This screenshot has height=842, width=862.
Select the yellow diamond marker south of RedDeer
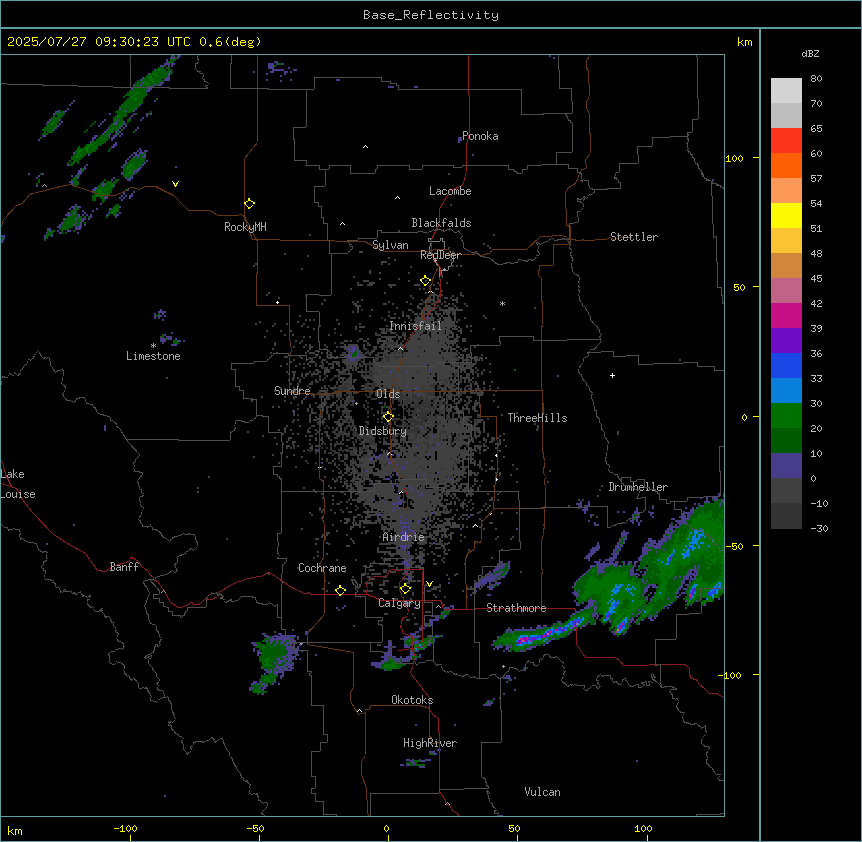point(426,281)
